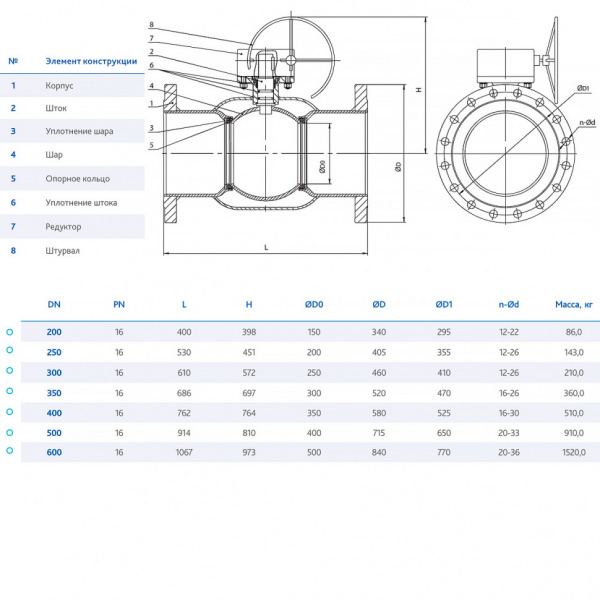The height and width of the screenshot is (600, 600).
Task: Pick the radio circle beside DN 500
Action: 10,432
